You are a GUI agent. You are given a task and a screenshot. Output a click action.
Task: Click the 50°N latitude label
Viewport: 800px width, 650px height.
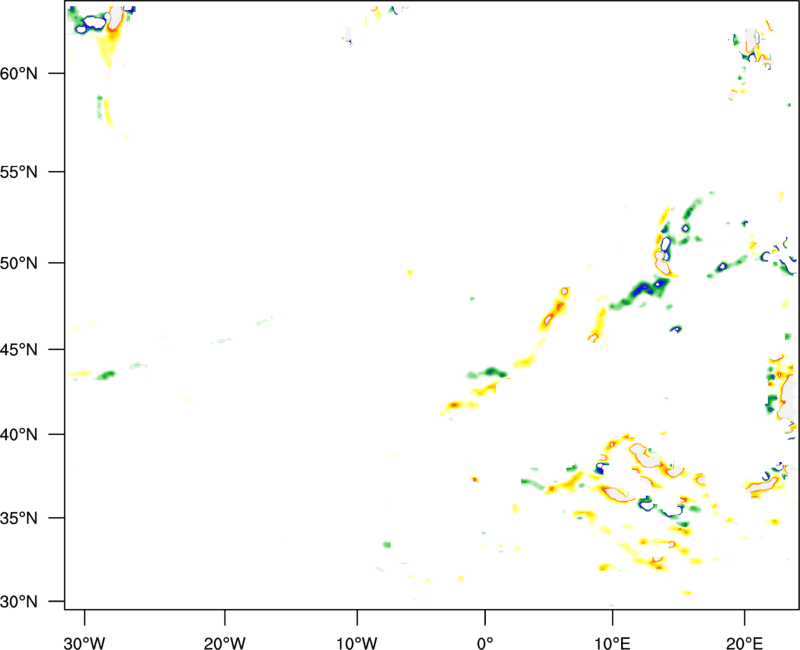tap(19, 263)
